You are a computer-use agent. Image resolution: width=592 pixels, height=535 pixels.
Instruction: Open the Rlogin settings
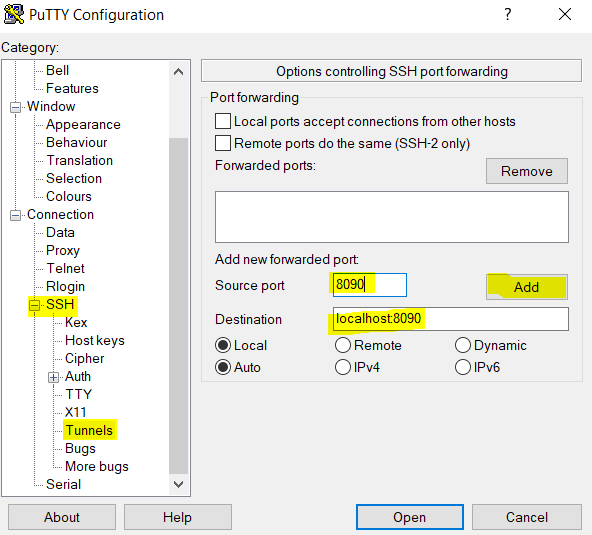tap(65, 287)
